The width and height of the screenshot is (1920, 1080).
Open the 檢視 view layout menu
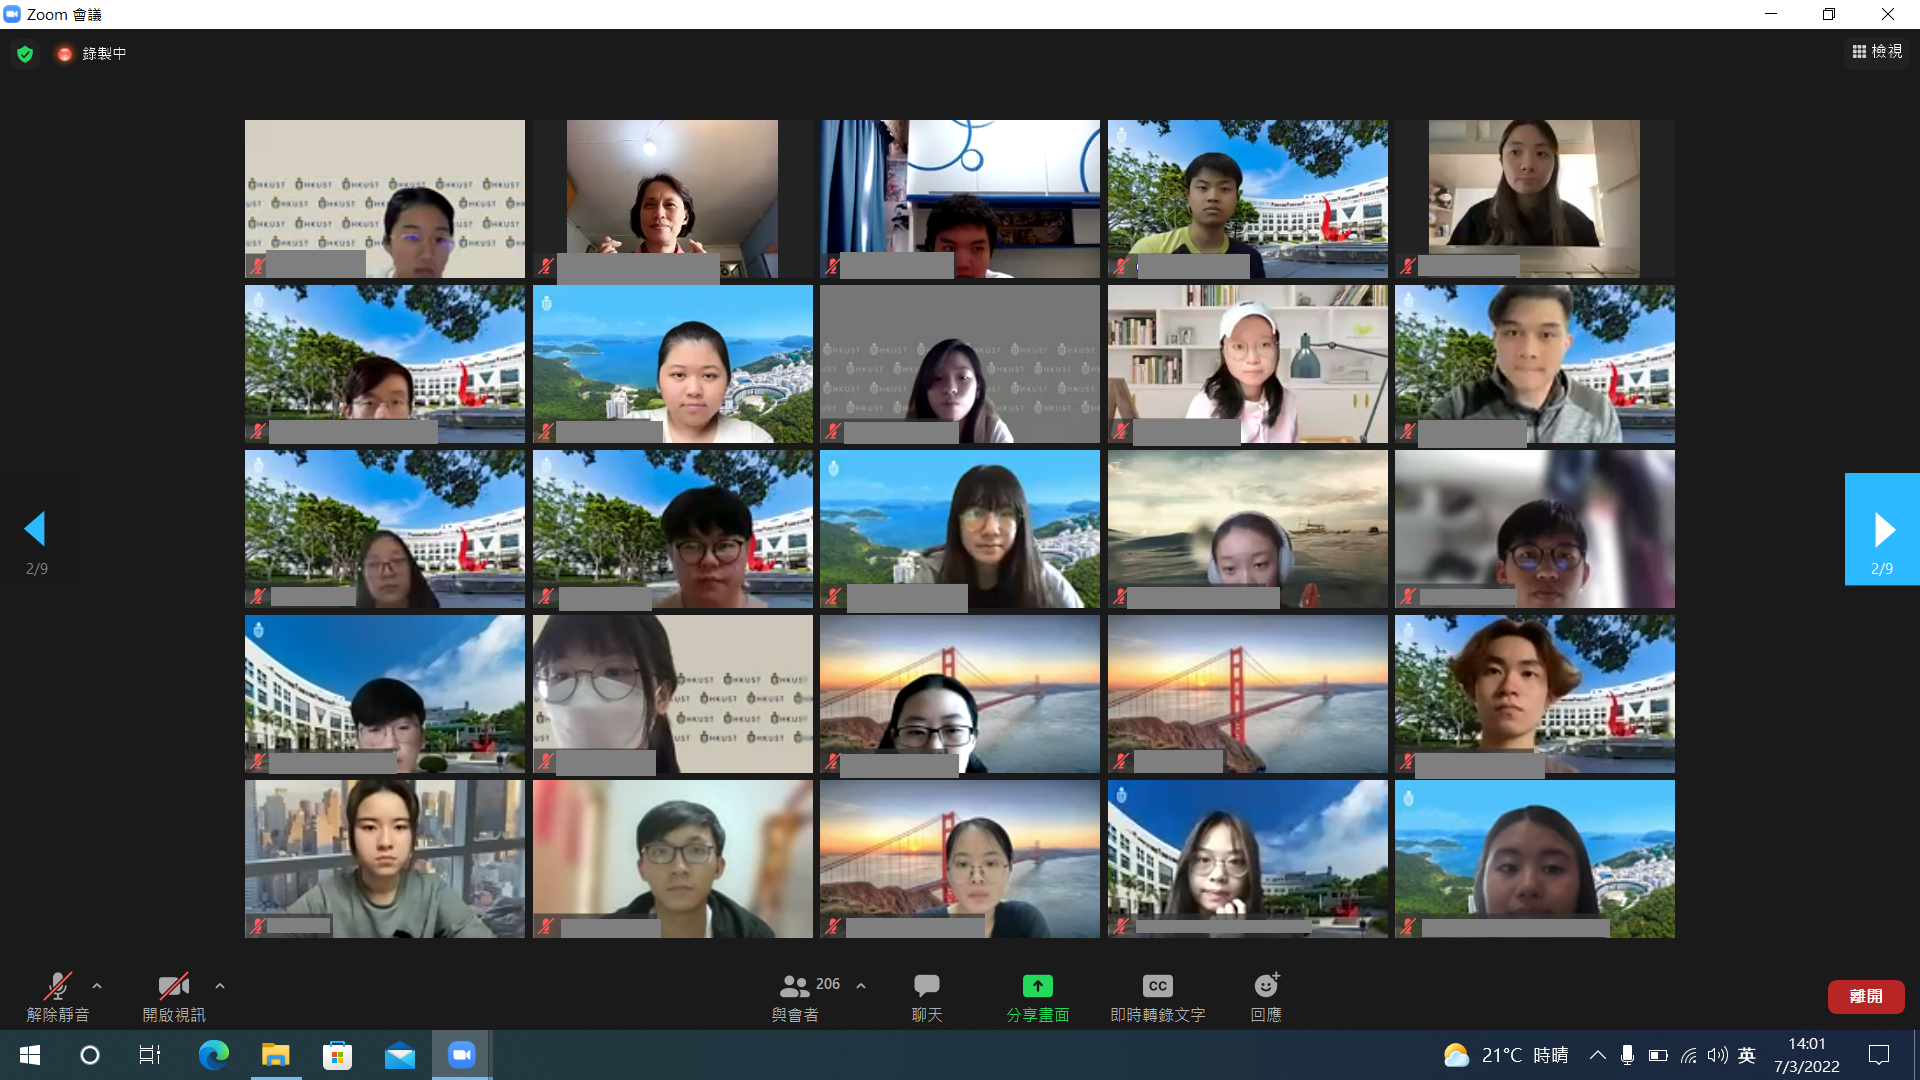[1877, 52]
